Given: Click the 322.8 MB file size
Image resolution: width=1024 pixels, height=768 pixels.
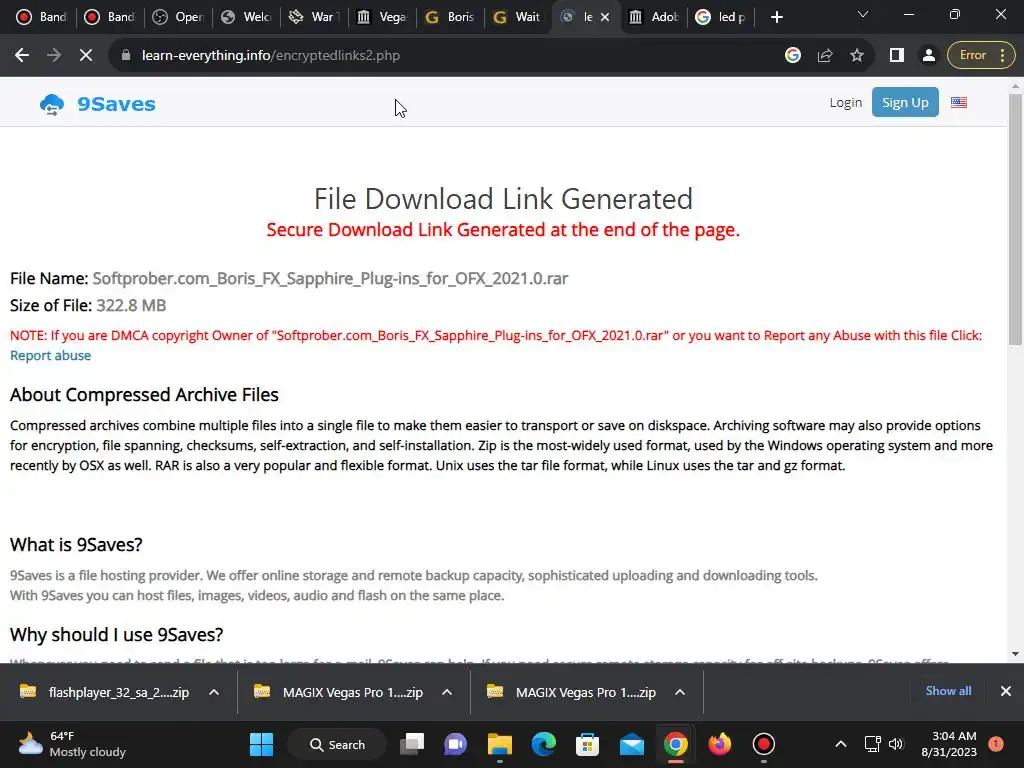Looking at the screenshot, I should pos(131,306).
